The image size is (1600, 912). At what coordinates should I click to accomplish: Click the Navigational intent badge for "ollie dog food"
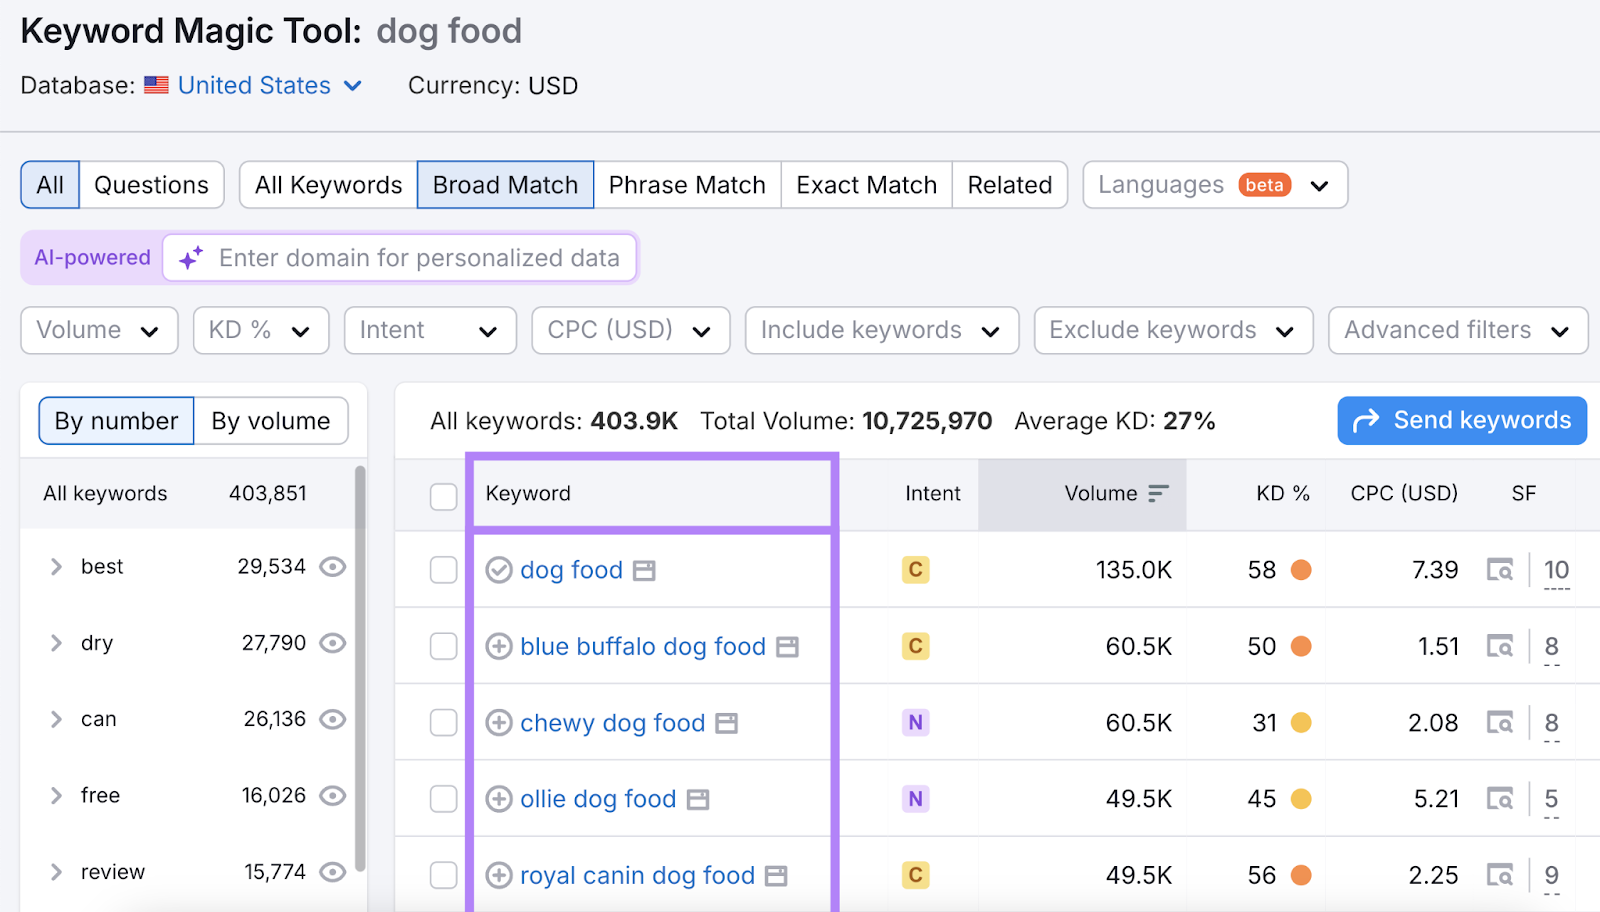pos(915,798)
